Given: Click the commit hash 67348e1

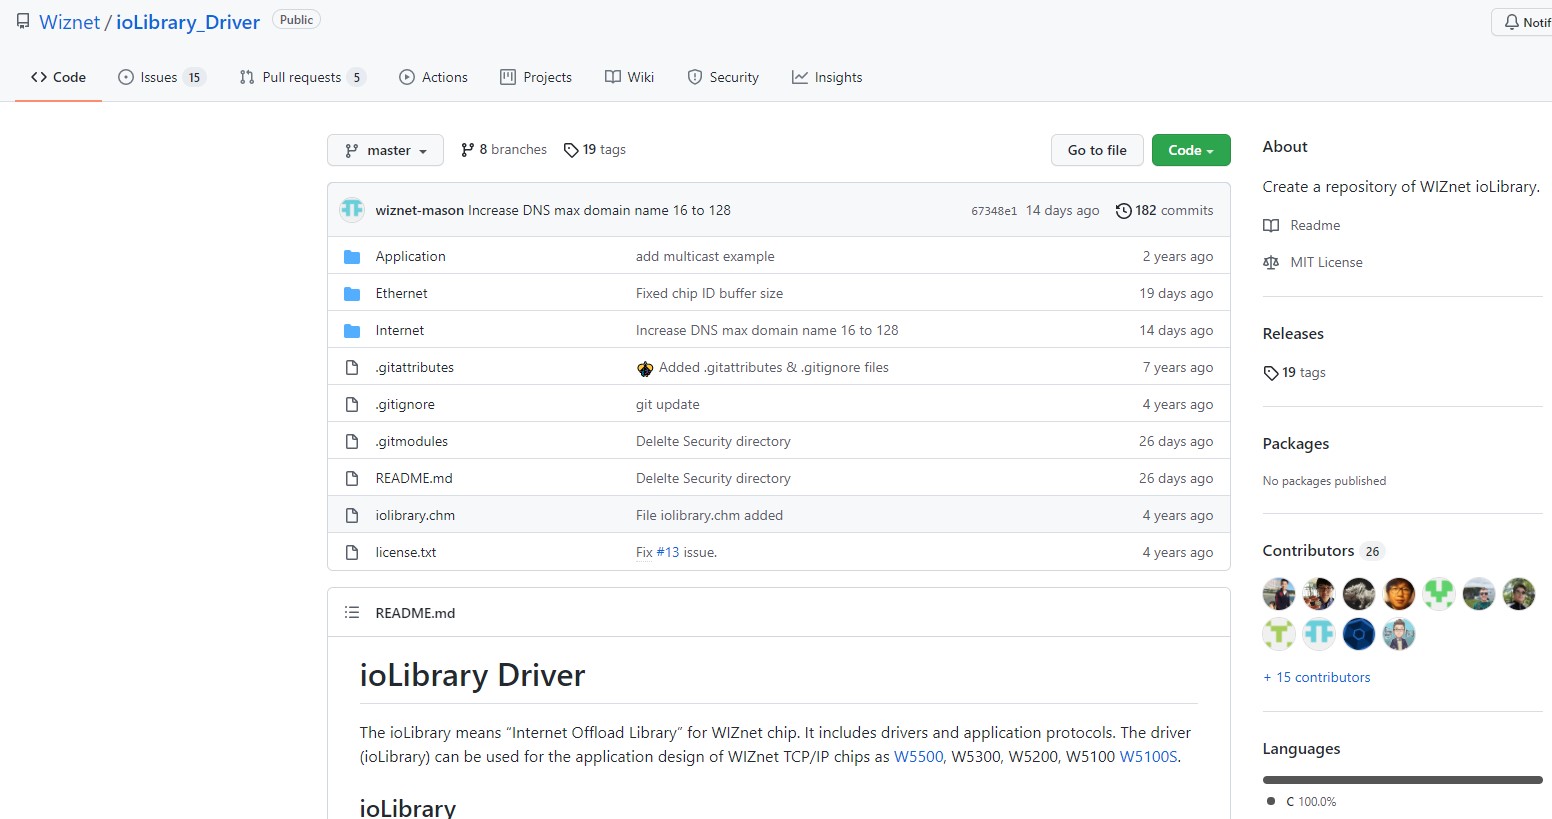Looking at the screenshot, I should click(x=994, y=211).
